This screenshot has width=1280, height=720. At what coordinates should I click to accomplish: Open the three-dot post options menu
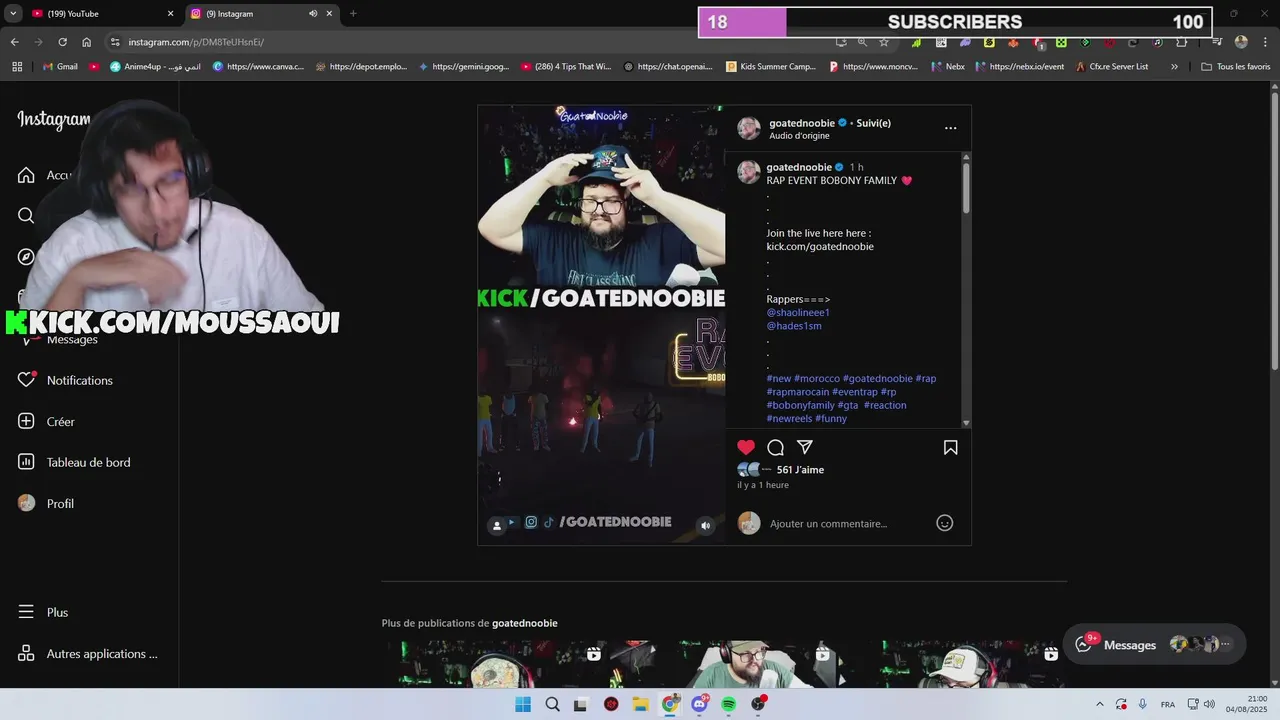pos(951,128)
